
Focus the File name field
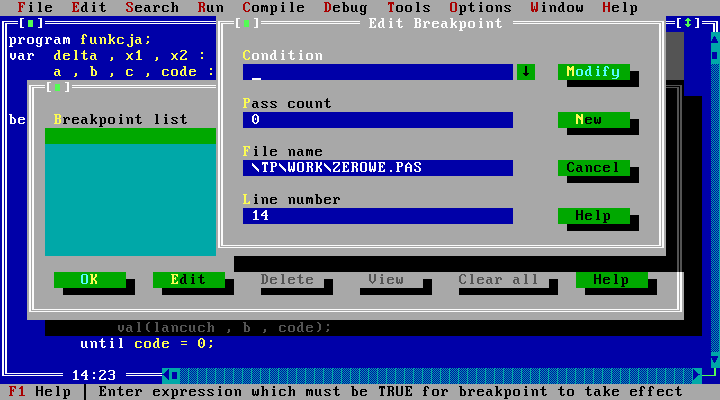pos(377,168)
